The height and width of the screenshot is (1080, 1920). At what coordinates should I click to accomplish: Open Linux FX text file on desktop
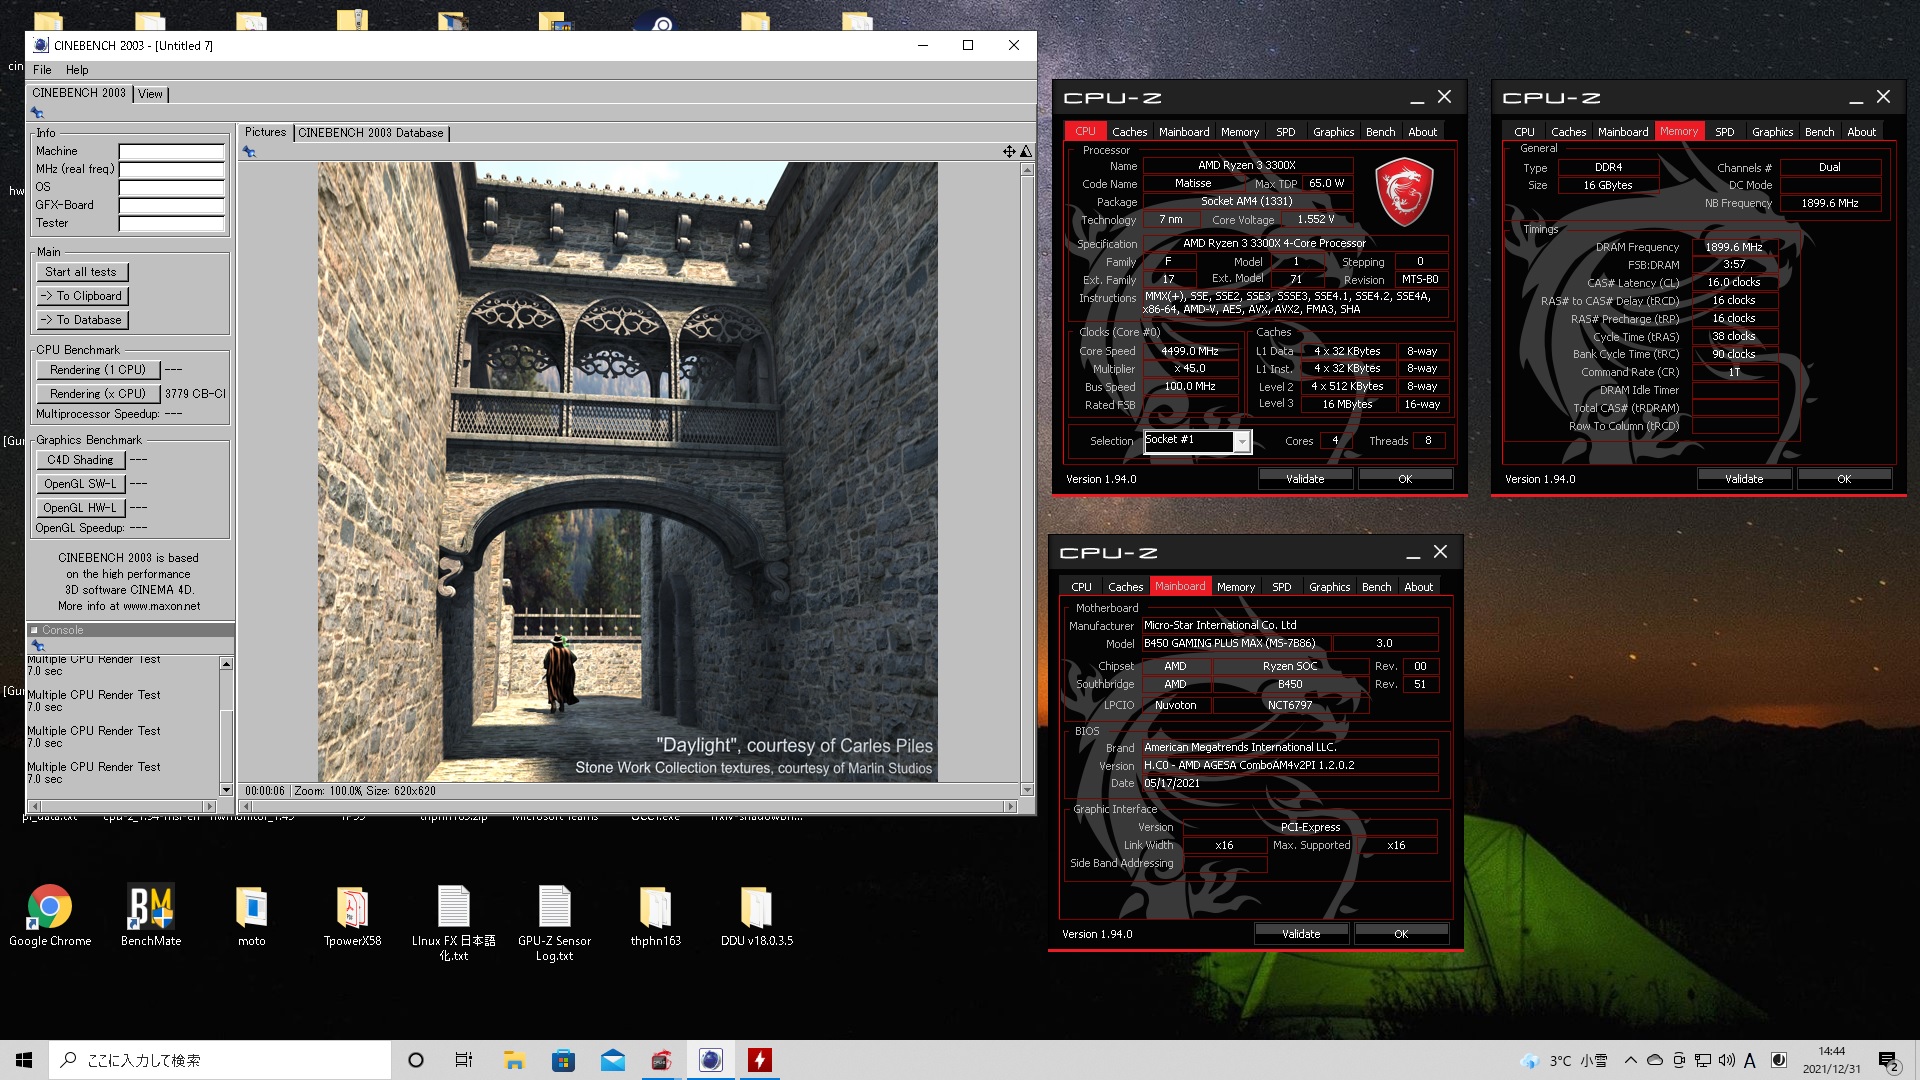click(x=453, y=923)
